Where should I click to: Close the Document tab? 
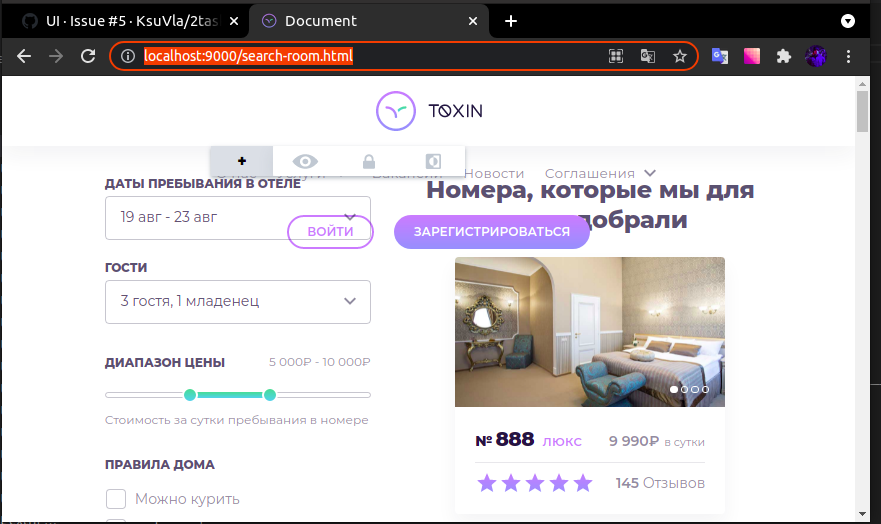pos(473,21)
